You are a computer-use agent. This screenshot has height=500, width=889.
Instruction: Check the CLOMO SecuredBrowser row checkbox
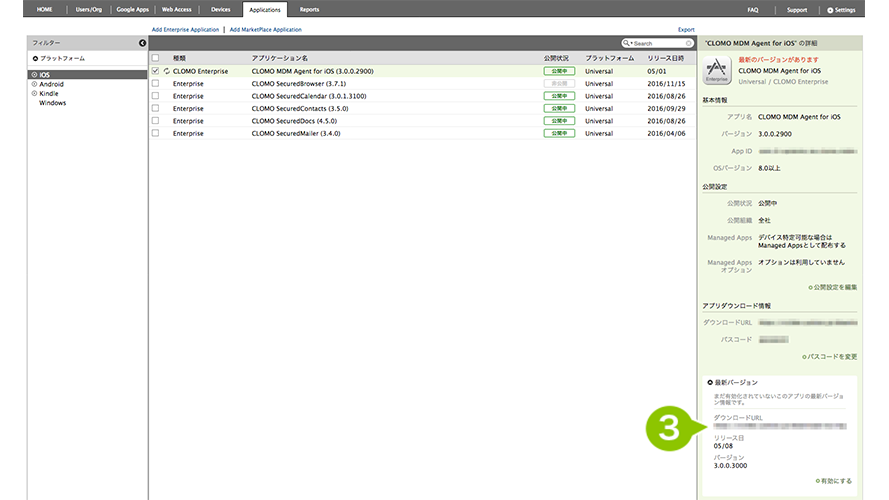[x=155, y=83]
